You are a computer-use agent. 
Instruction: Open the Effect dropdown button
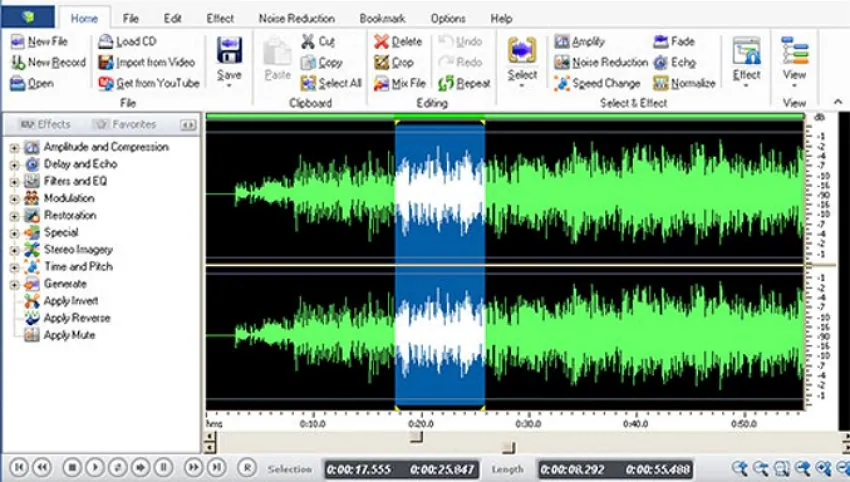click(x=746, y=62)
